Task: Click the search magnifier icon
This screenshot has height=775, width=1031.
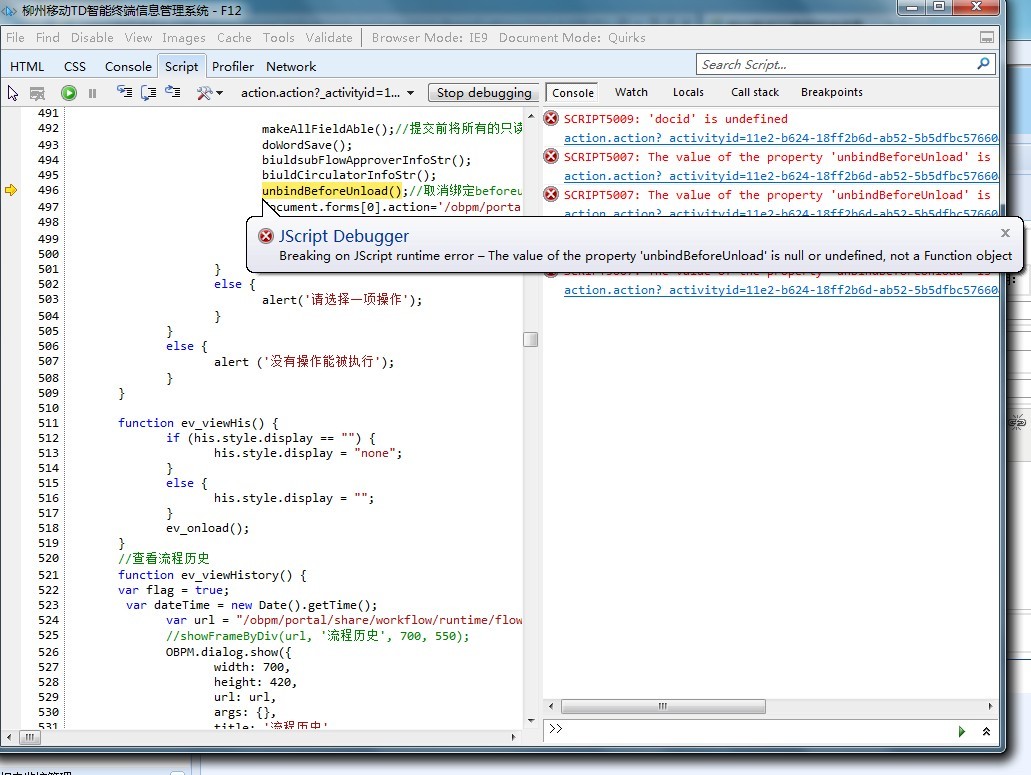Action: [x=984, y=64]
